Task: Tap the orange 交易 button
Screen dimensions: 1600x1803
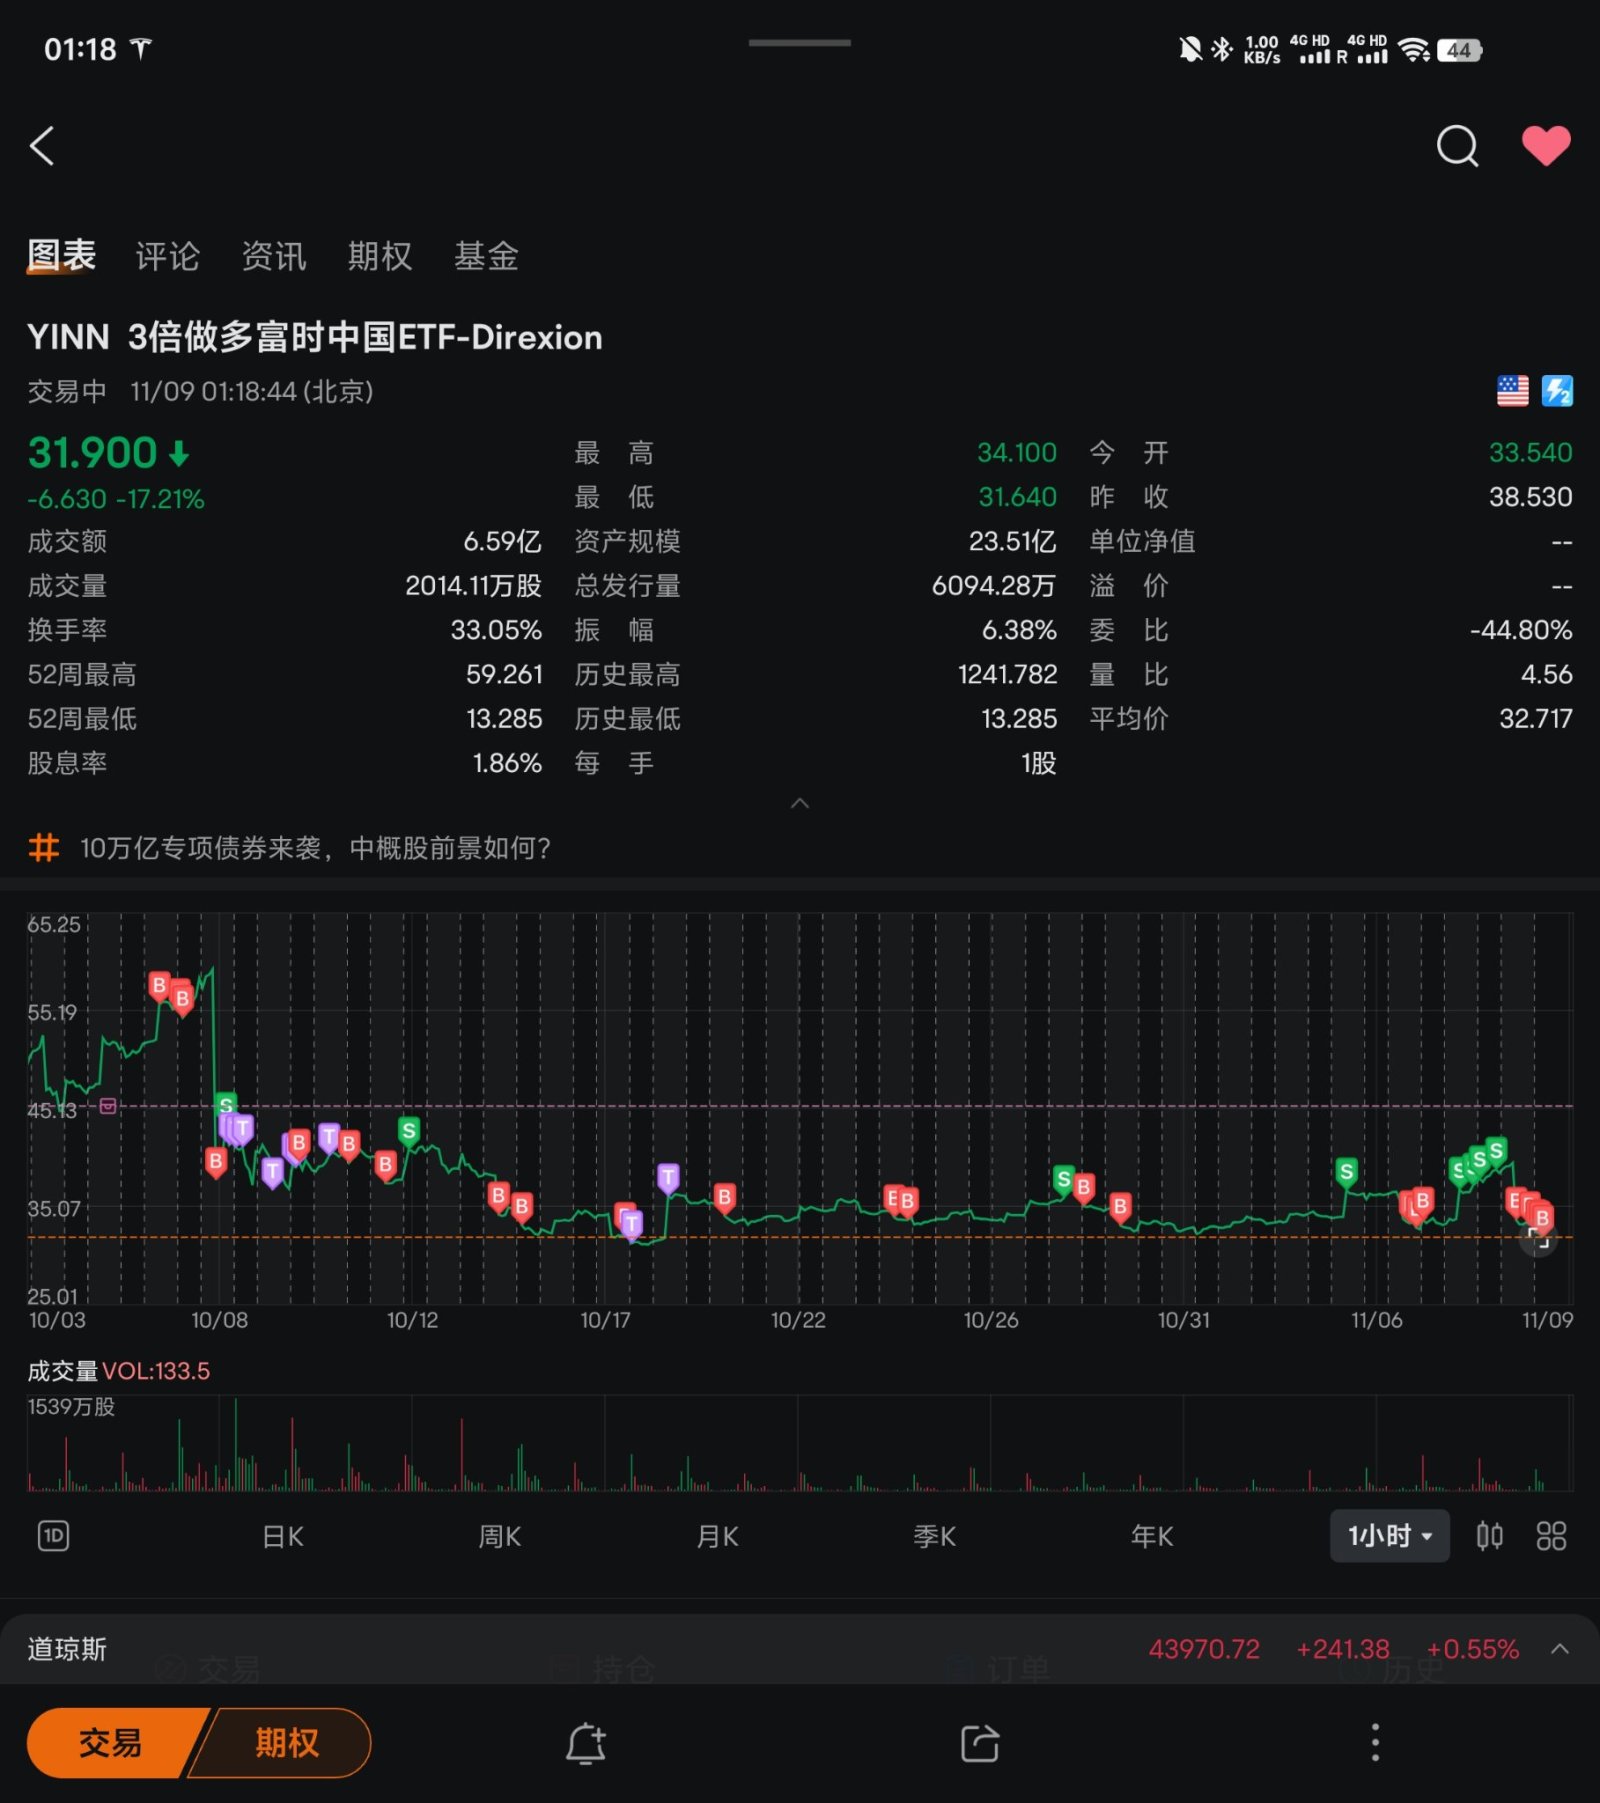Action: coord(110,1743)
